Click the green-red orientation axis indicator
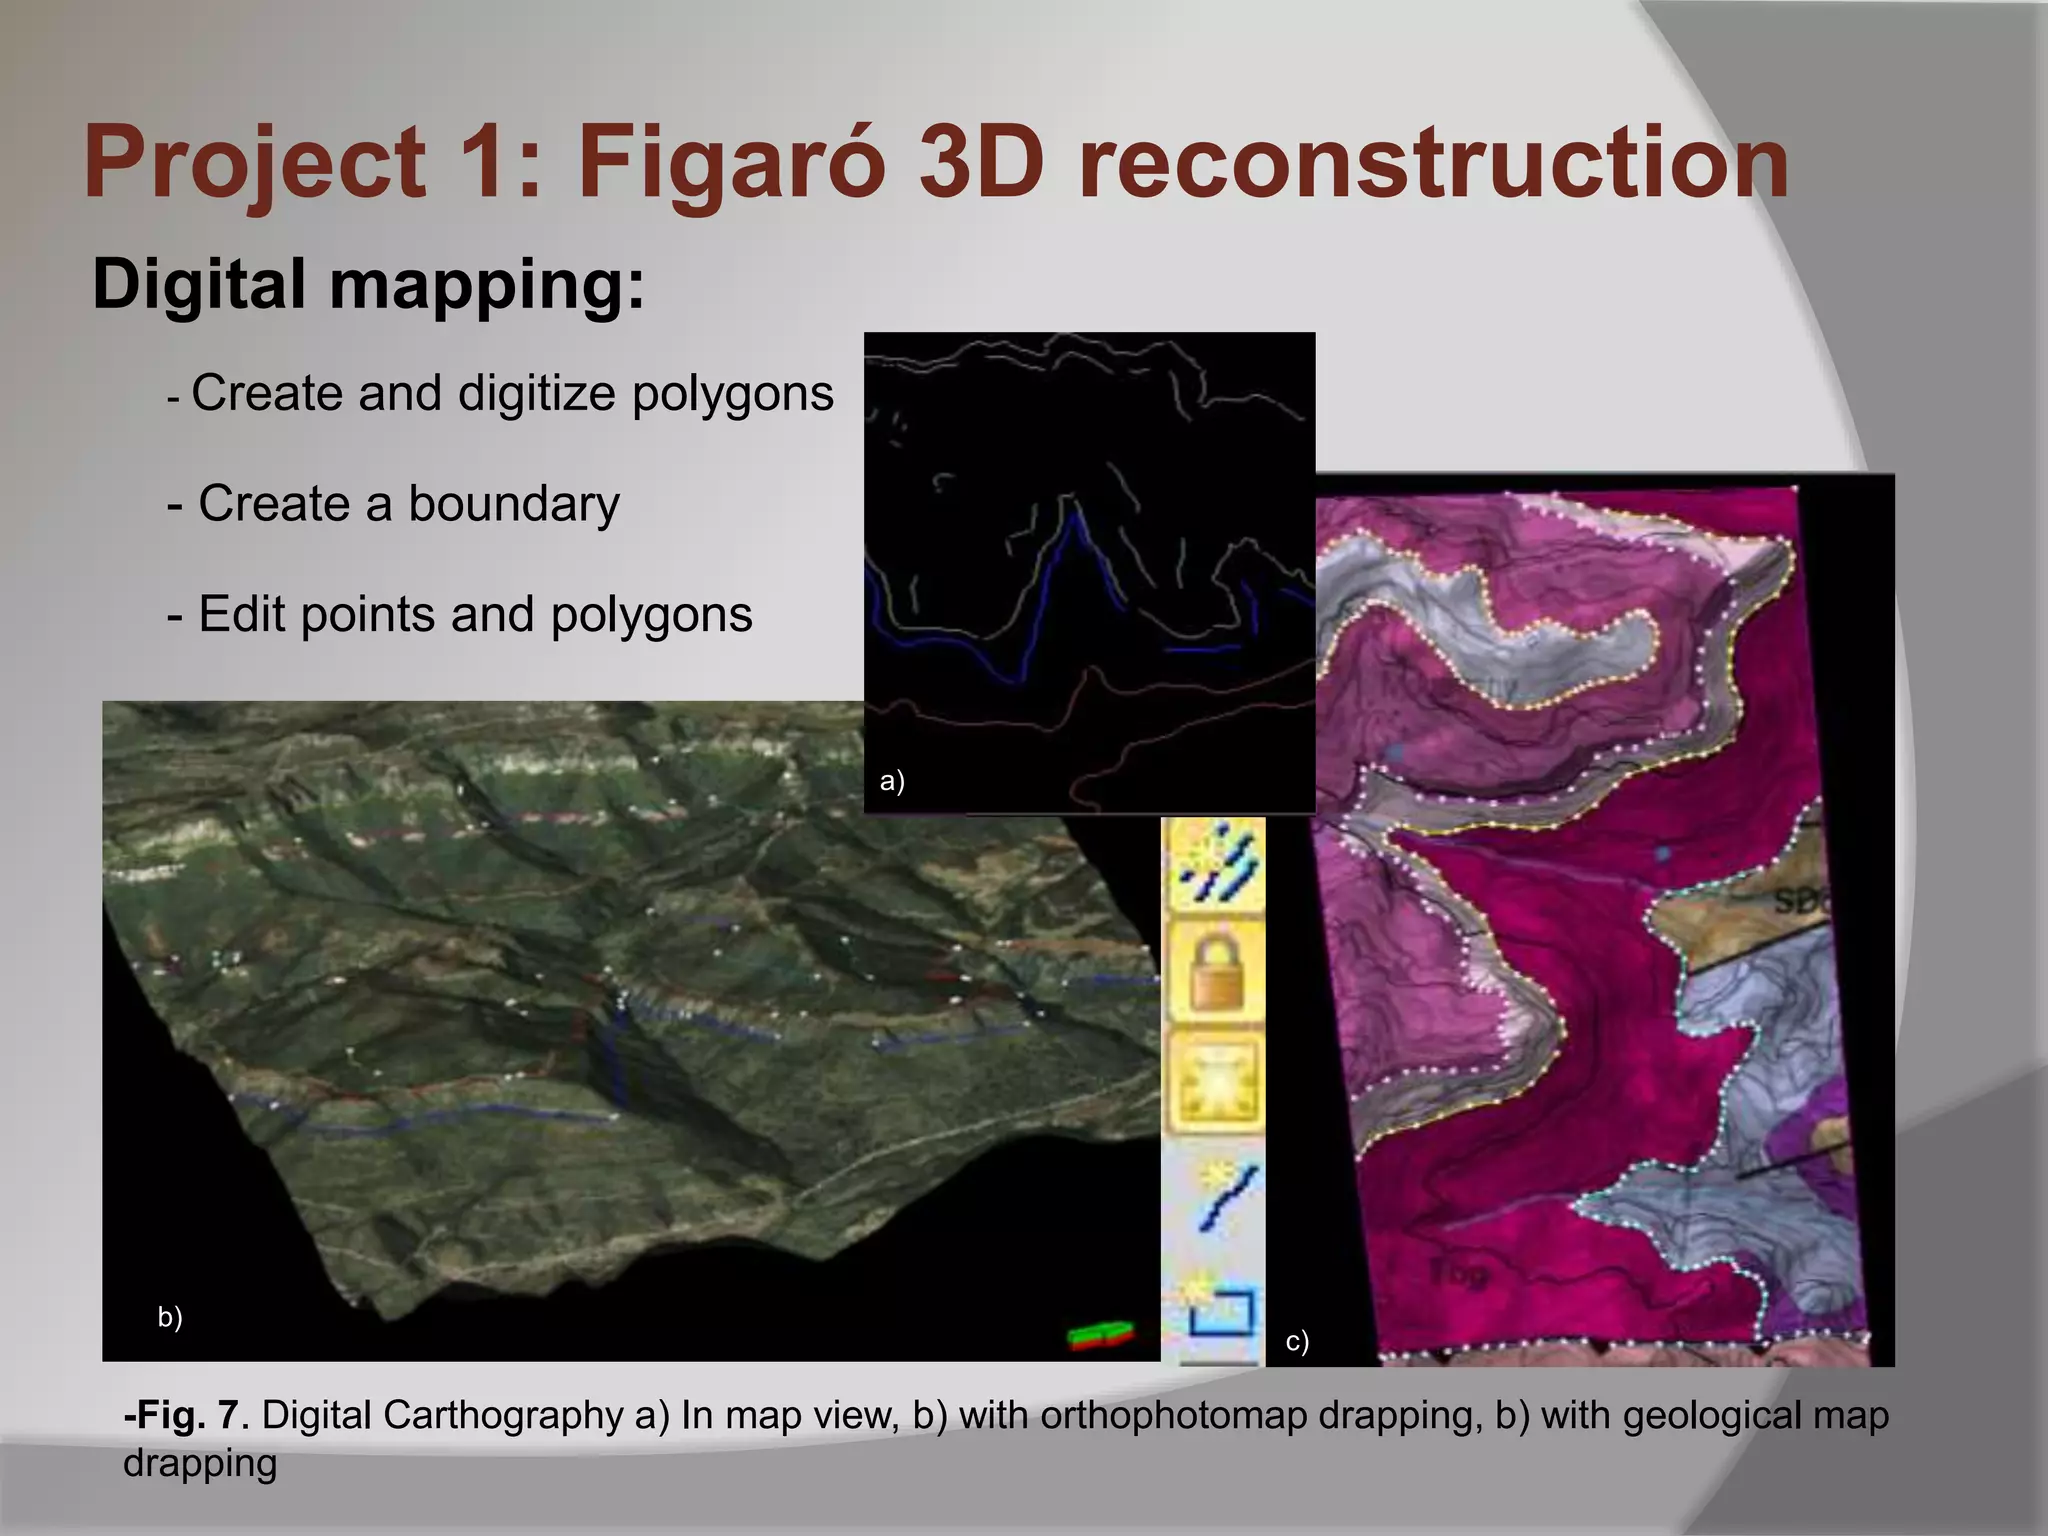 tap(1099, 1336)
